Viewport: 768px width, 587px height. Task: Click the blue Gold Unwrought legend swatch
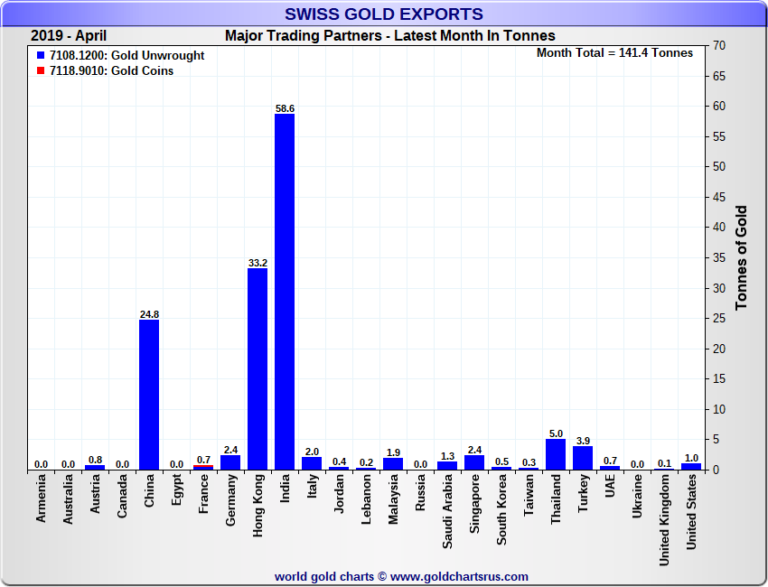pyautogui.click(x=39, y=56)
